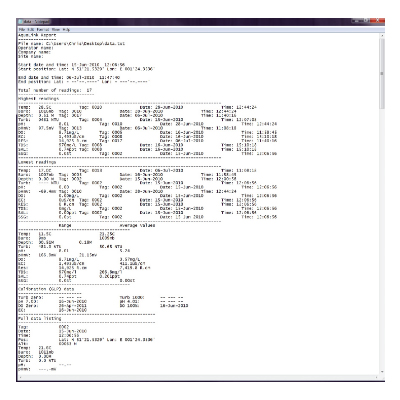Open the File menu
This screenshot has width=400, height=400.
pos(22,30)
